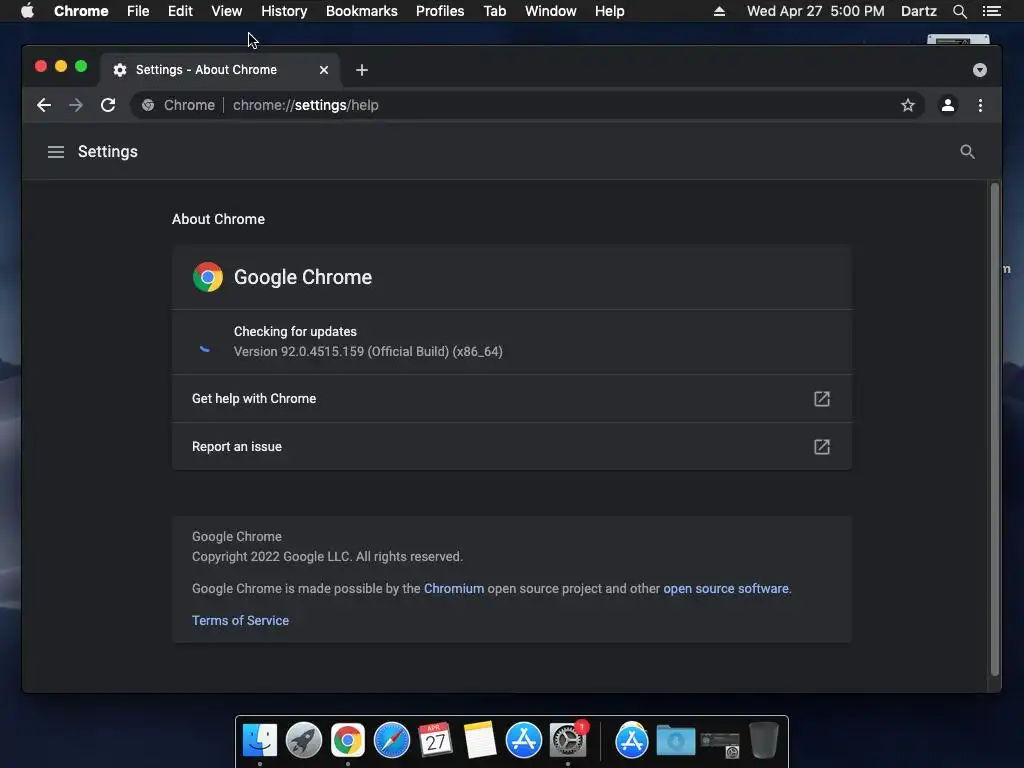Image resolution: width=1024 pixels, height=768 pixels.
Task: Open the Report an issue row
Action: (x=512, y=447)
